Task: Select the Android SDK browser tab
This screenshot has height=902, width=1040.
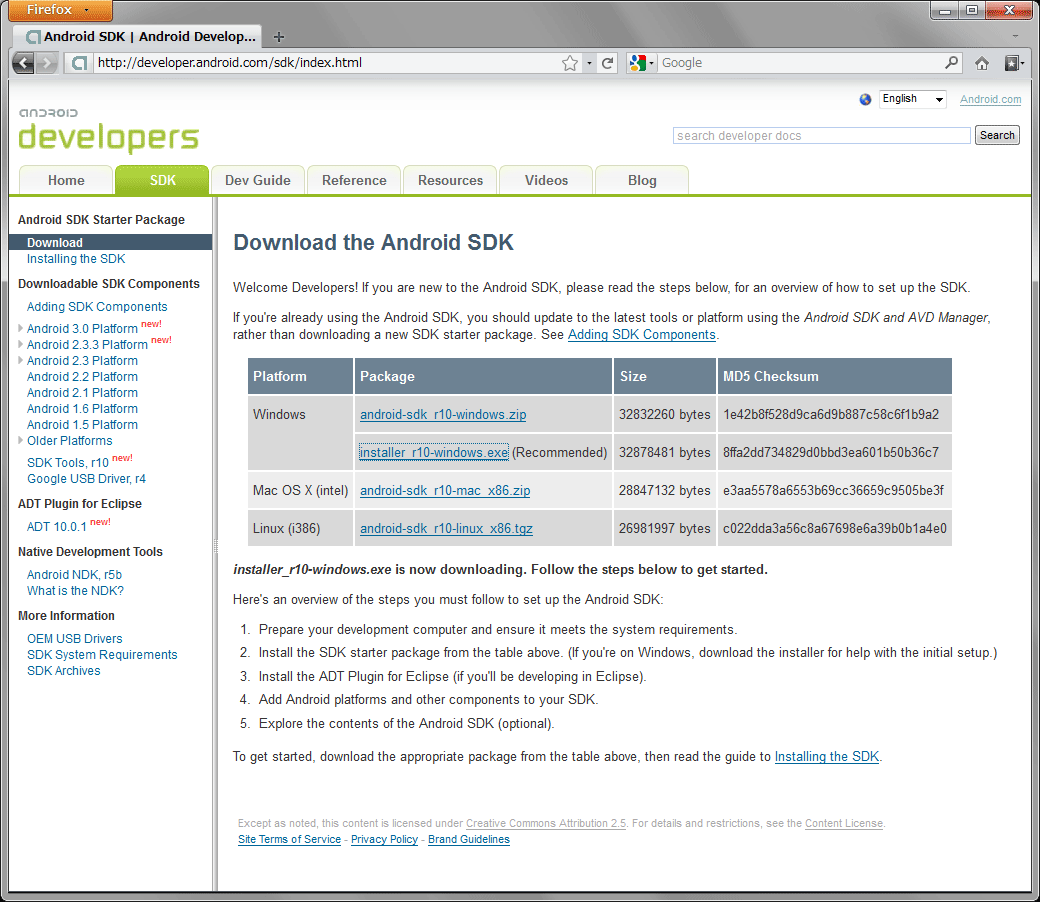Action: [137, 37]
